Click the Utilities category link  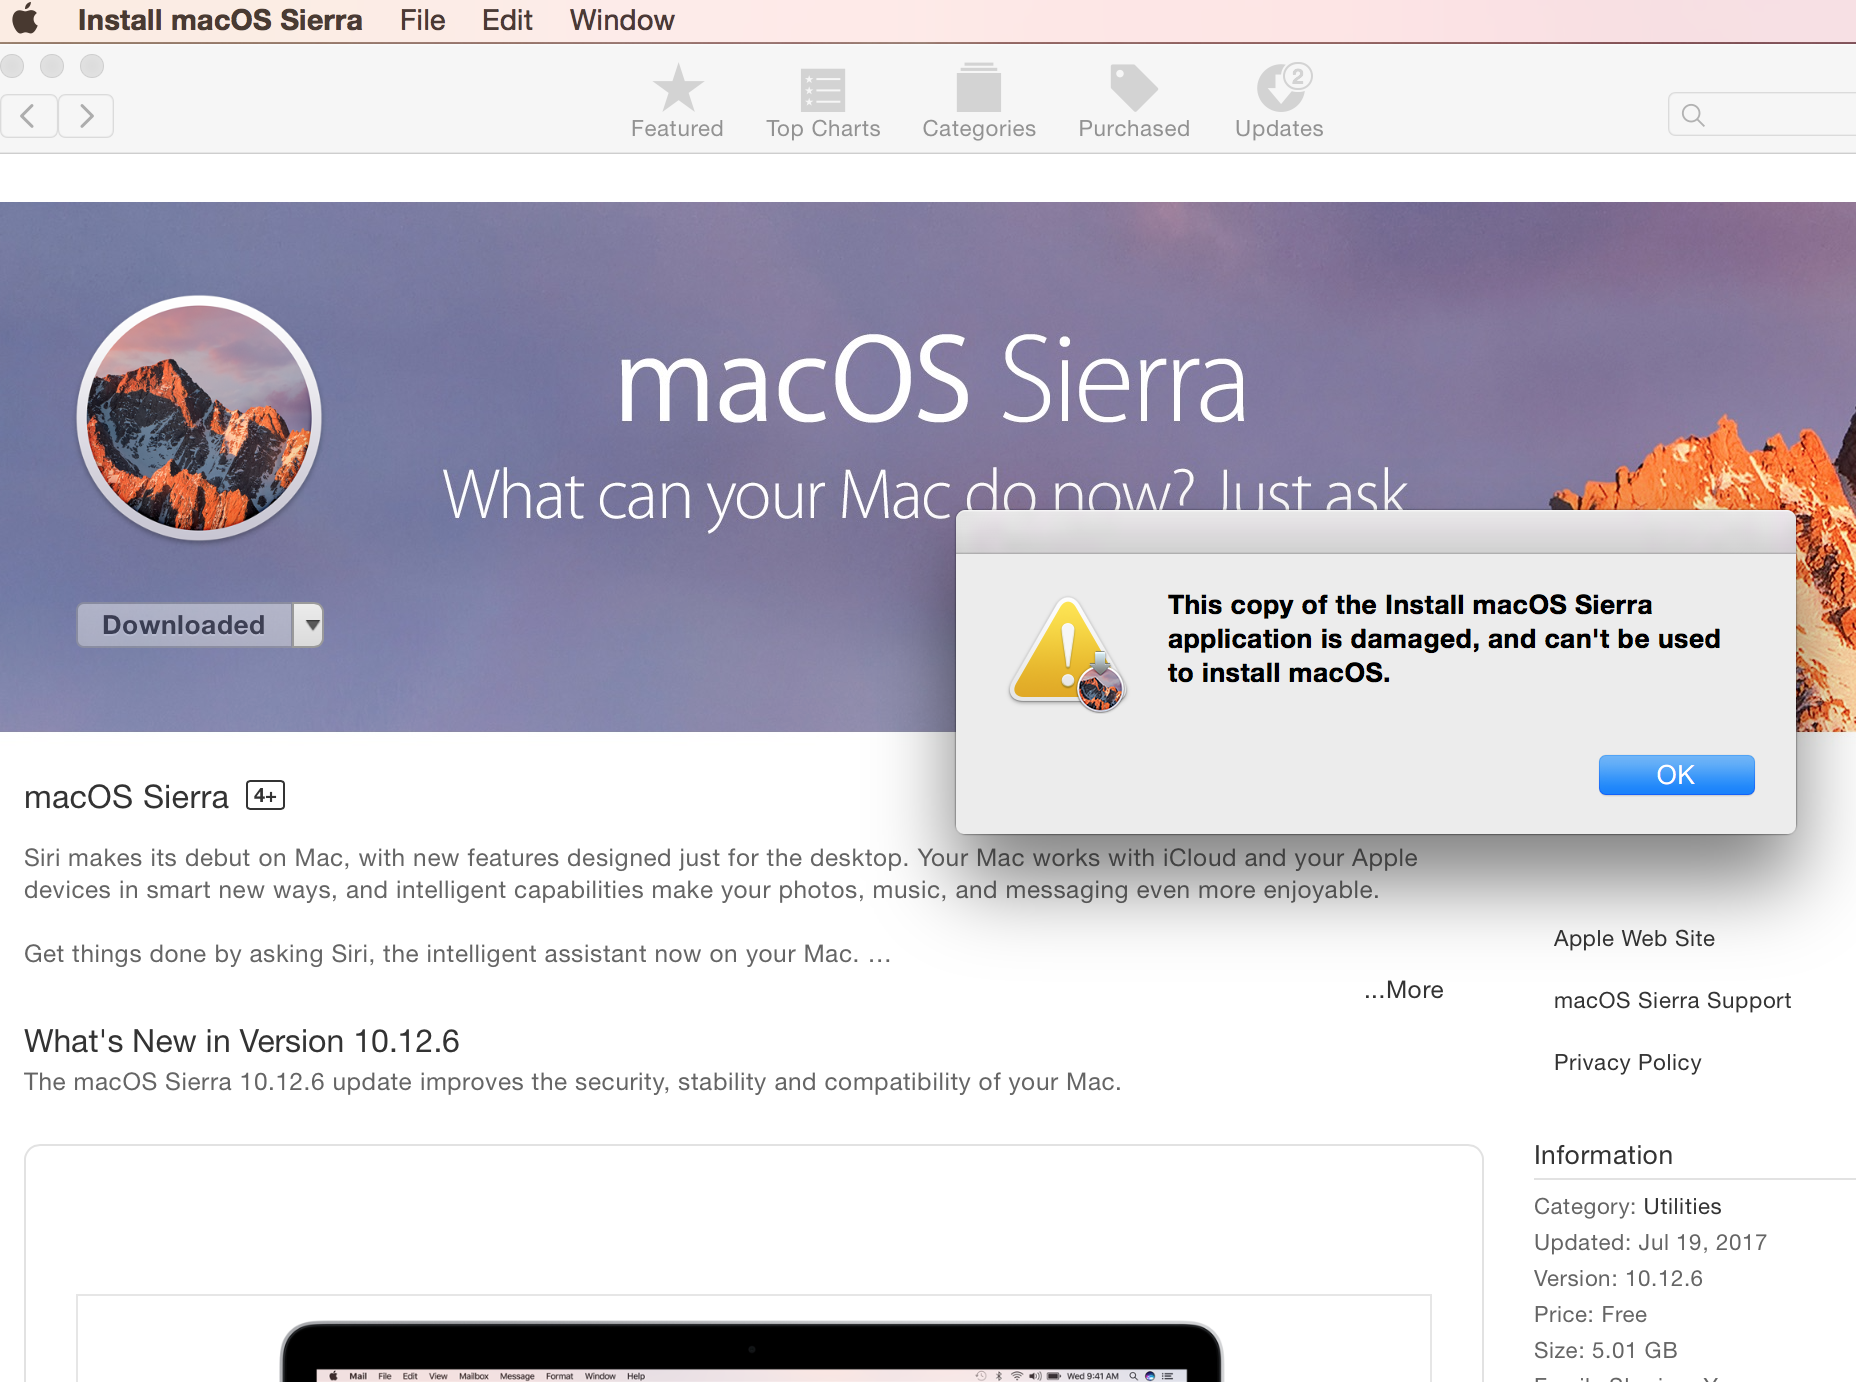1682,1206
